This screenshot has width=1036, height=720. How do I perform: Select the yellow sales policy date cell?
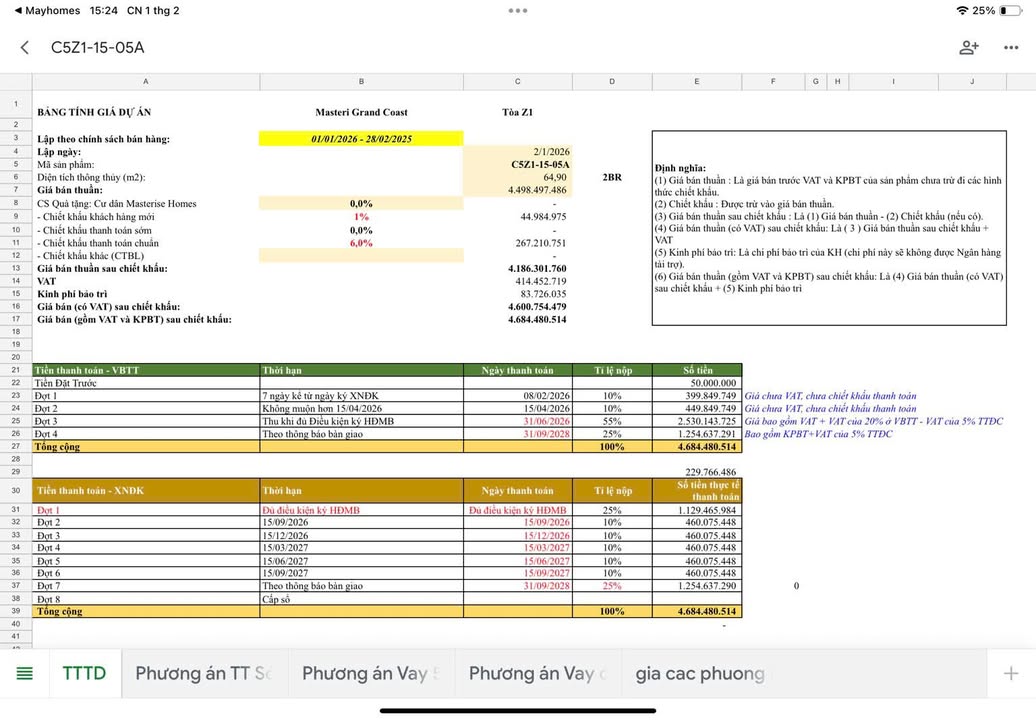pyautogui.click(x=361, y=138)
